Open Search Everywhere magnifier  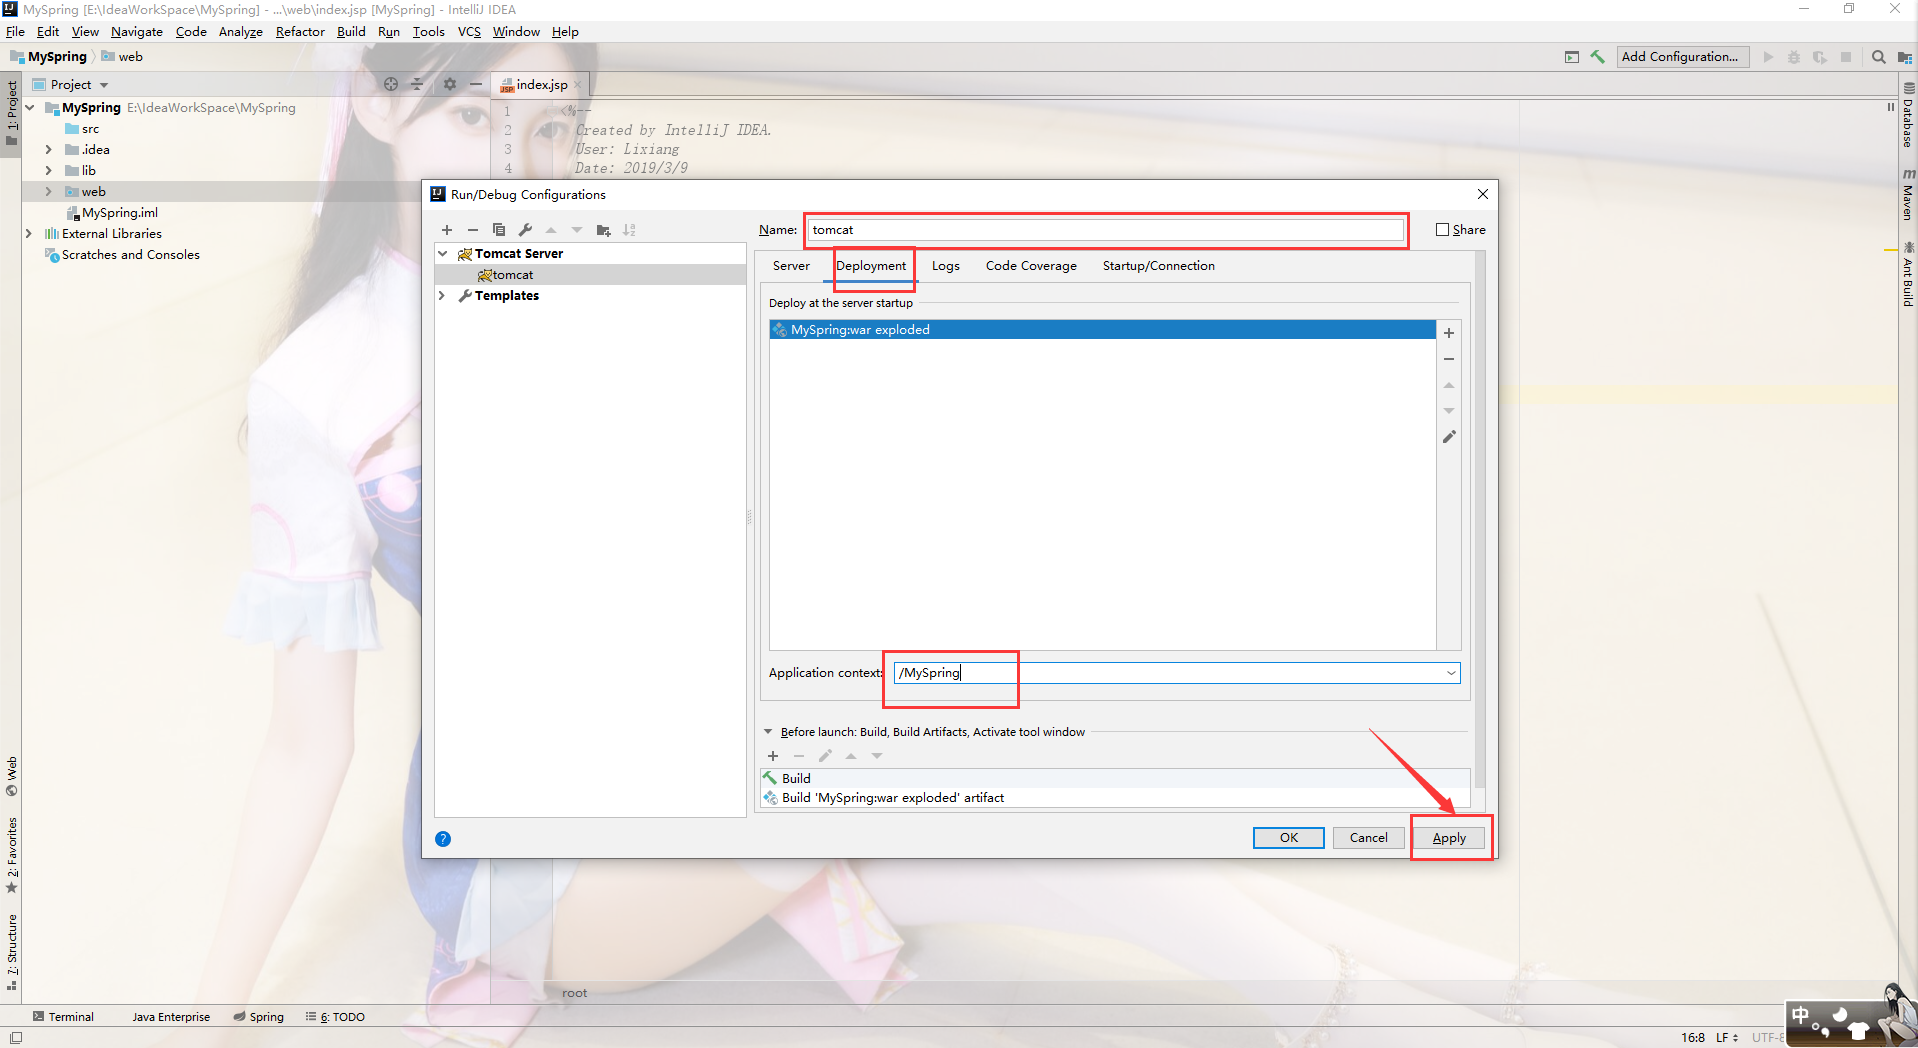click(x=1879, y=57)
